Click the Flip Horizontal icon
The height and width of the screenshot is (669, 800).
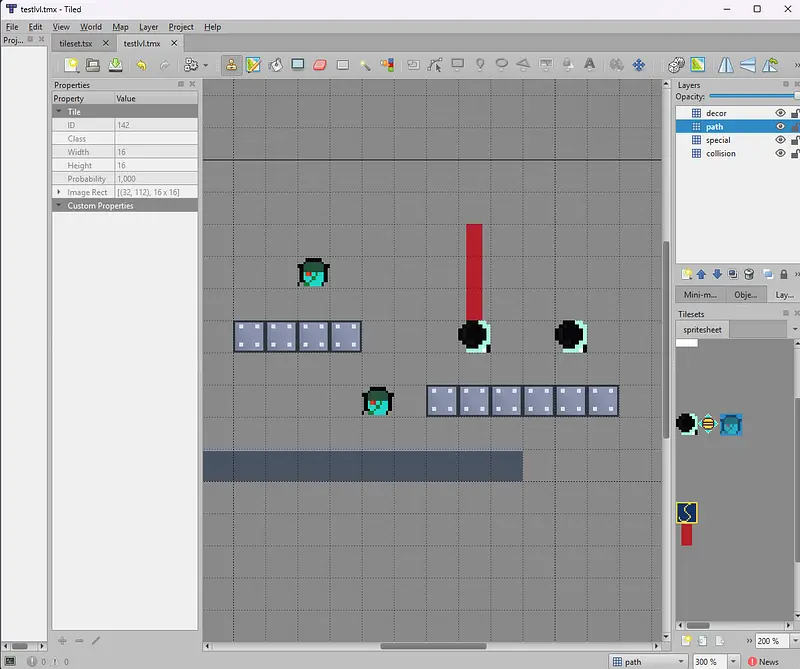tap(726, 65)
